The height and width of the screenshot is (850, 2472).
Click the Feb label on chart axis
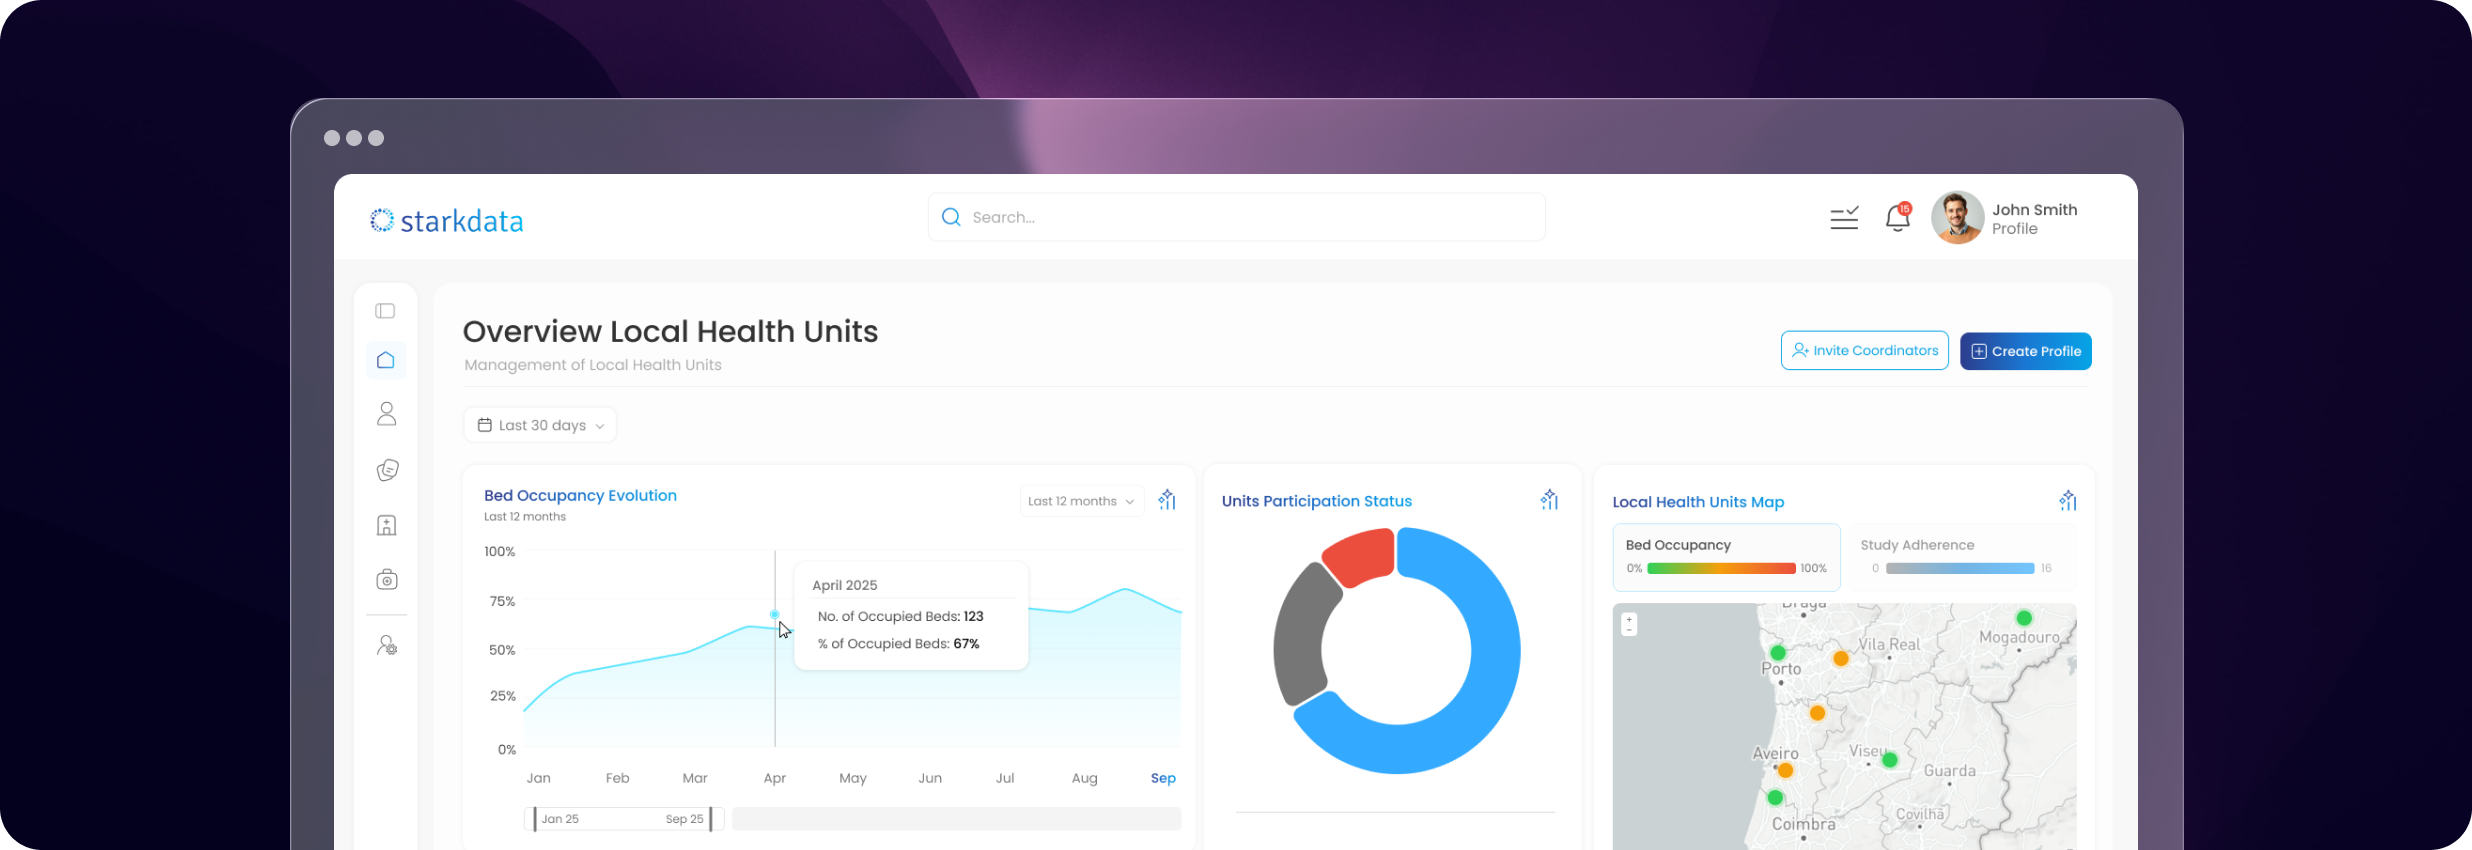(x=617, y=778)
